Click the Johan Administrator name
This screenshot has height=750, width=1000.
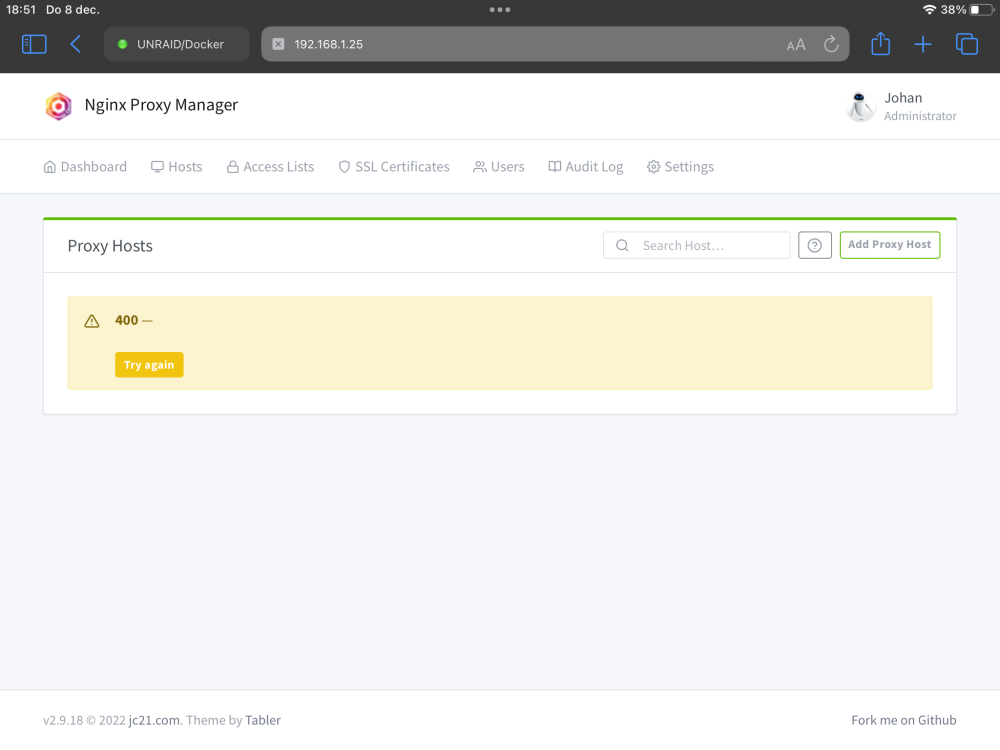[920, 107]
